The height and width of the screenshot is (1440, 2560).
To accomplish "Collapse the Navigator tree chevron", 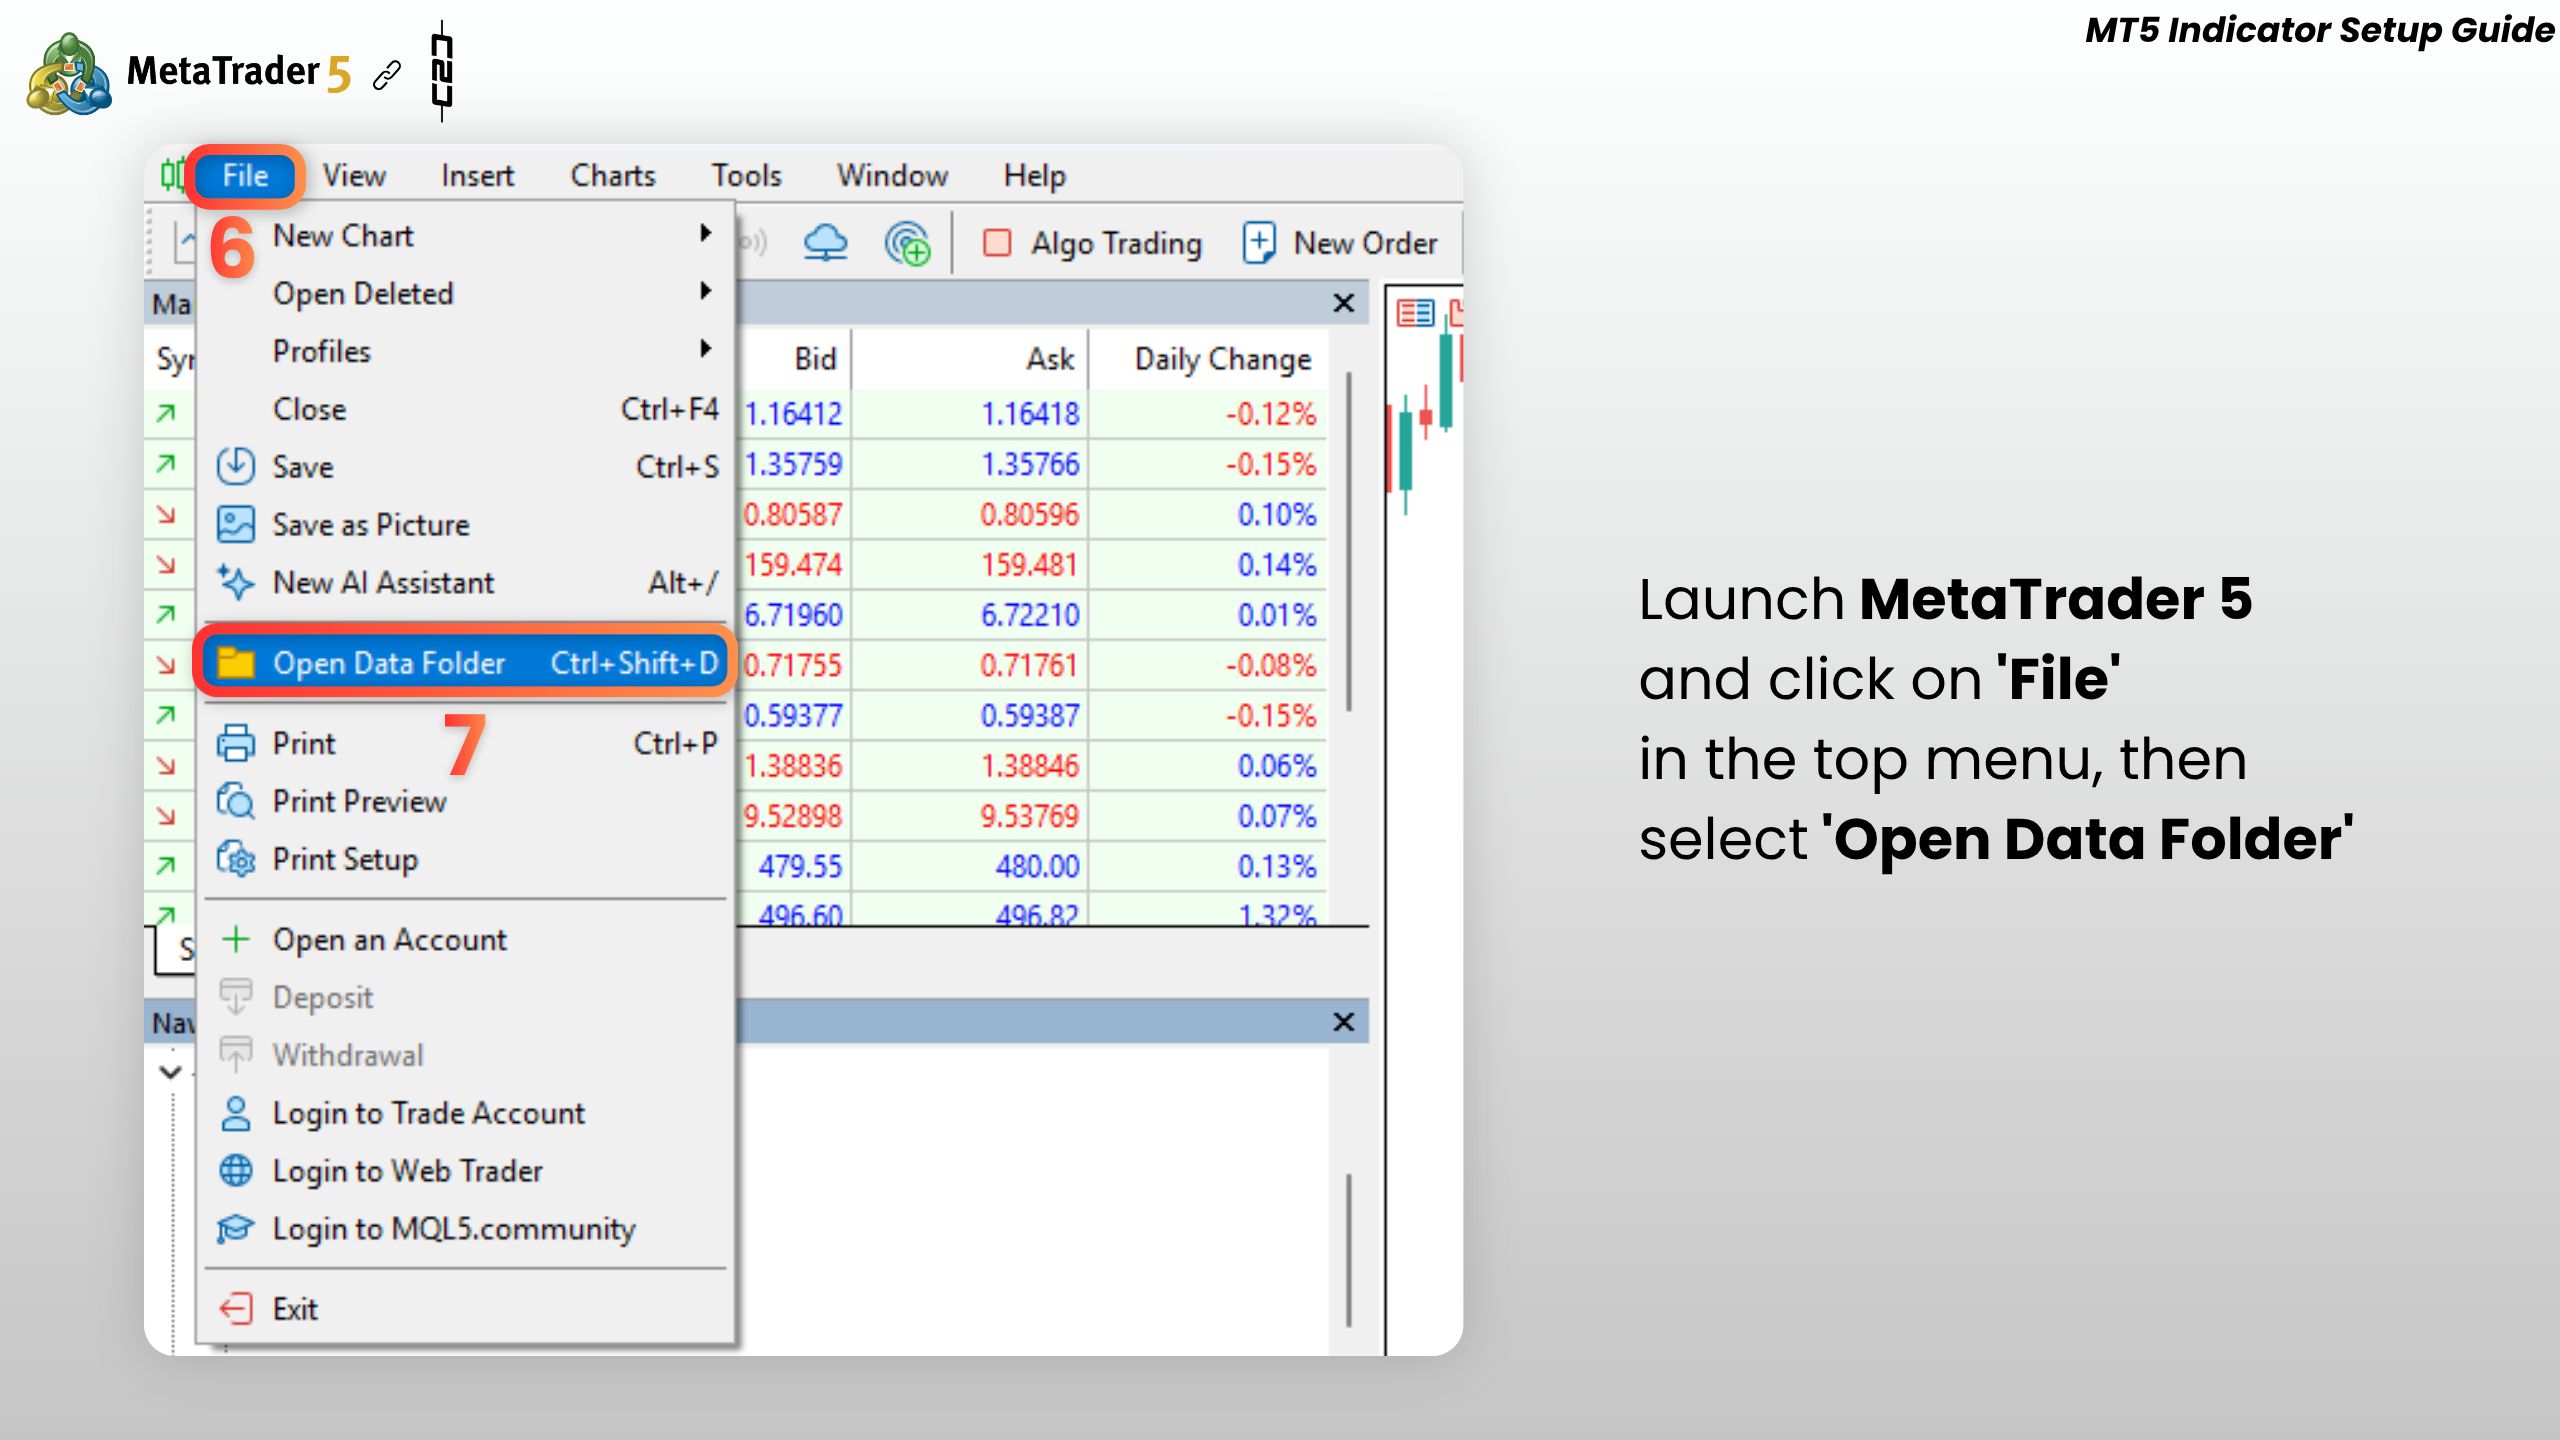I will pyautogui.click(x=170, y=1072).
